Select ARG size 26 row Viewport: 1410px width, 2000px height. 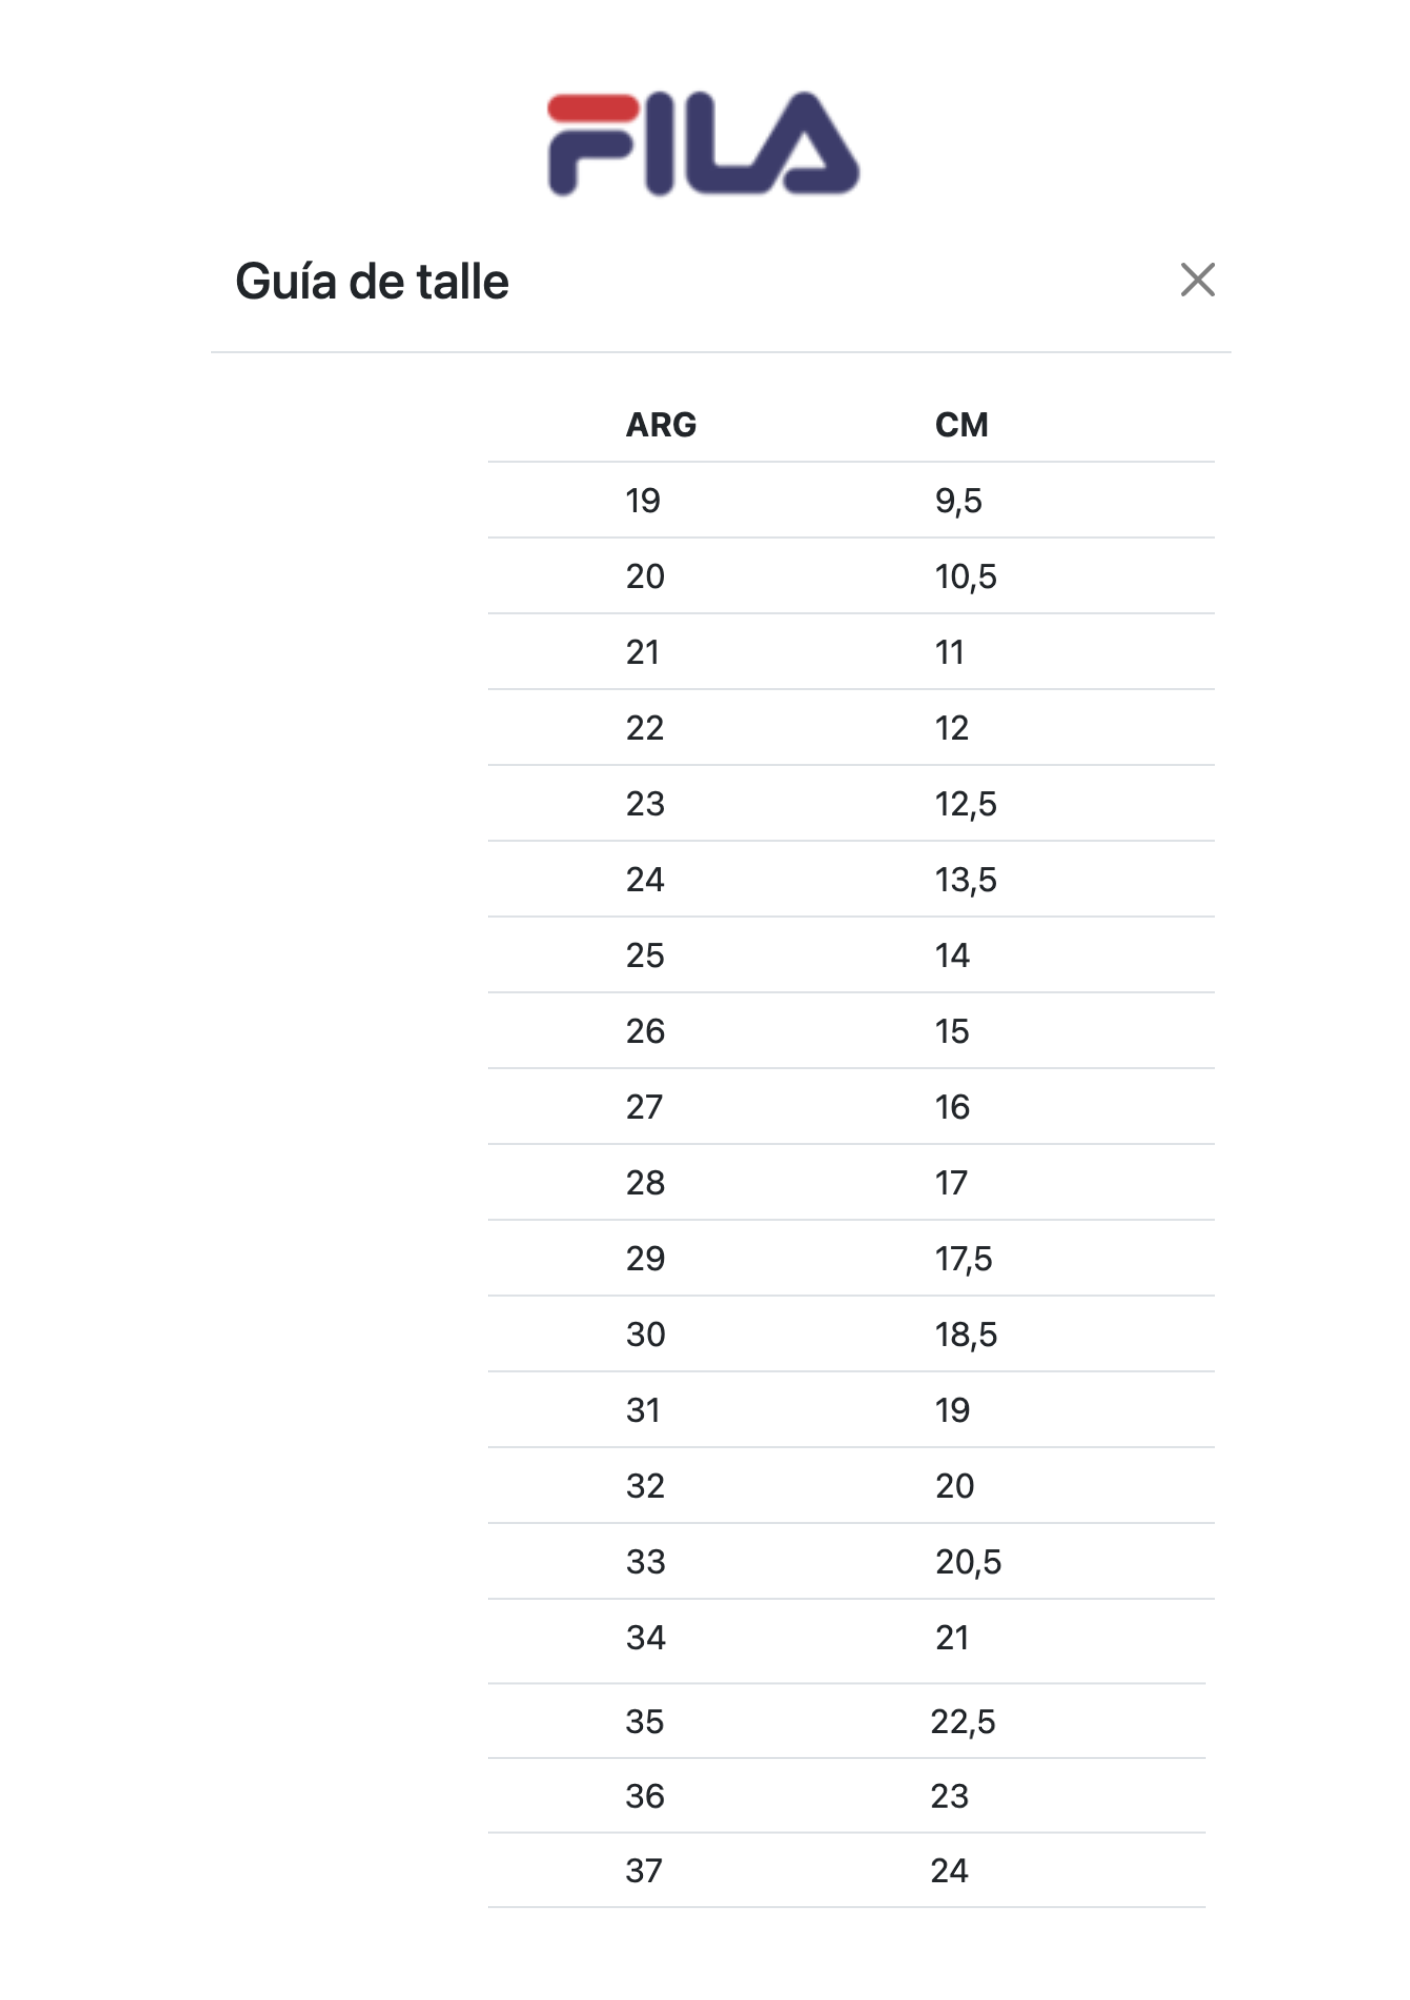tap(851, 1031)
